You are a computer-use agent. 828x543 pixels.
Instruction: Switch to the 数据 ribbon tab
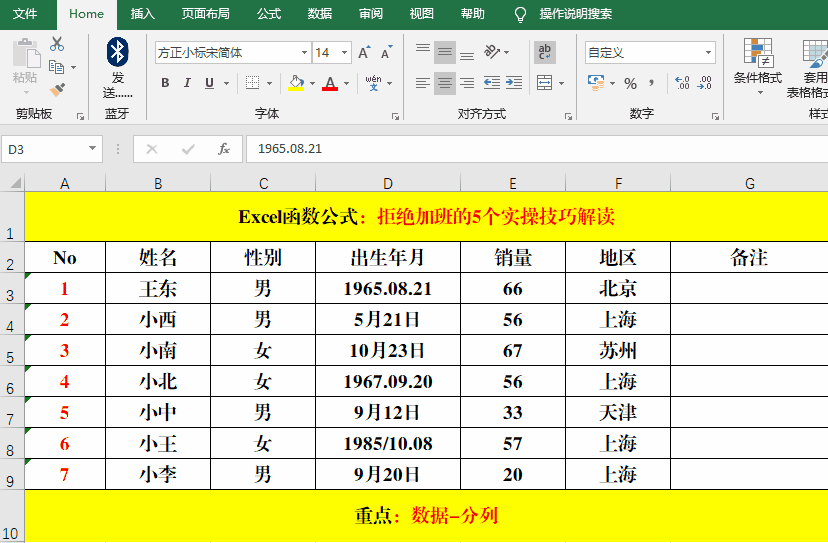pos(319,14)
